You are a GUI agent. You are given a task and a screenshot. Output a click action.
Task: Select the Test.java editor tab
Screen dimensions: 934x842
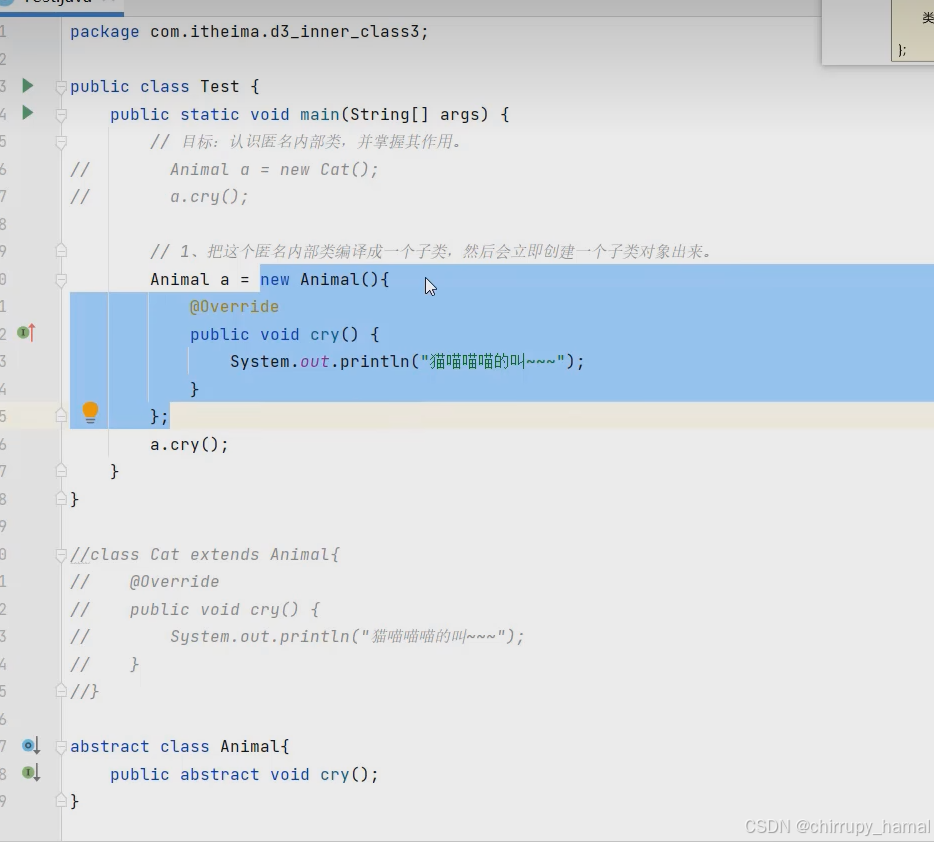coord(60,5)
